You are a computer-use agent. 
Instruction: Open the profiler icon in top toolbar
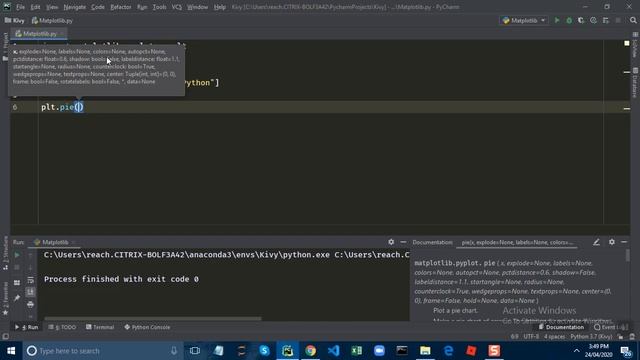[x=593, y=20]
